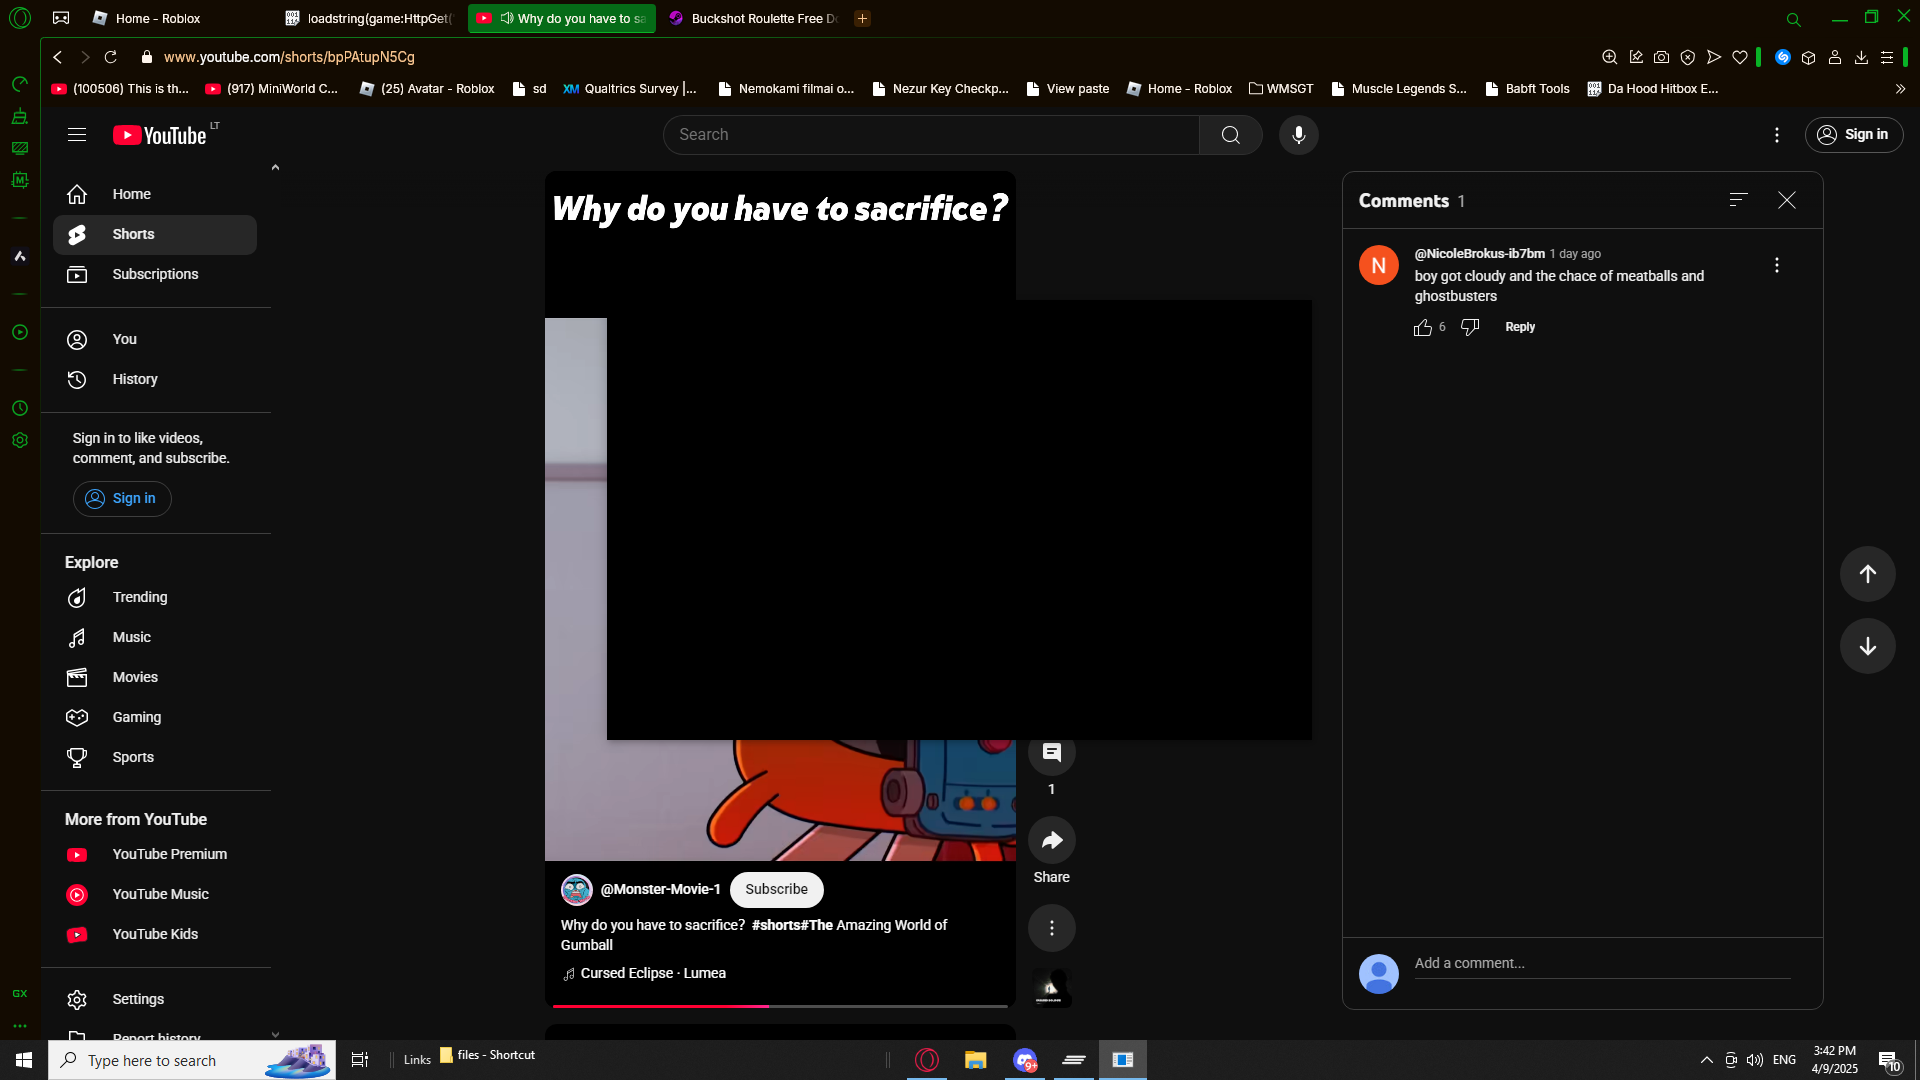Go back in the browser

[58, 57]
